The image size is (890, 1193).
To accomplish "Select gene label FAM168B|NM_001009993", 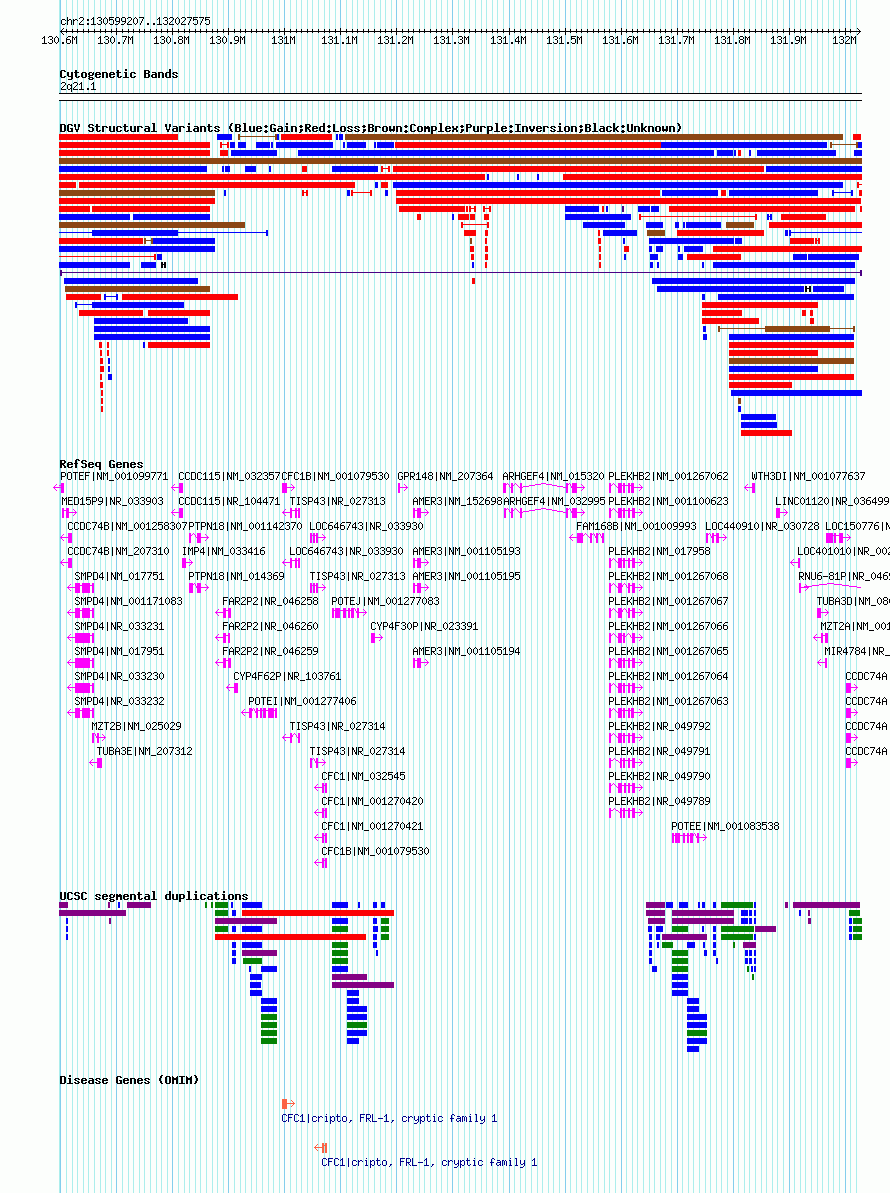I will [x=637, y=527].
